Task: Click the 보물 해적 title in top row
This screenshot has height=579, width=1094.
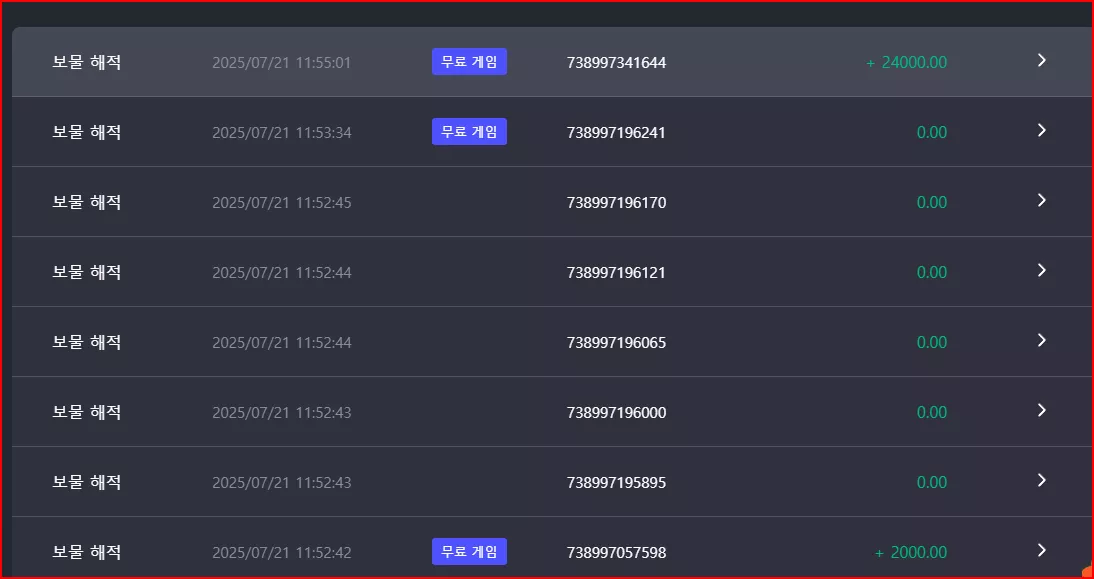Action: coord(87,62)
